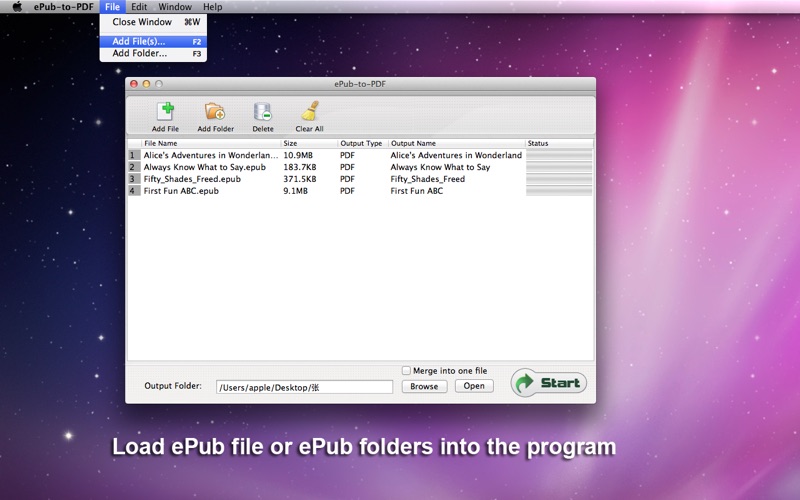Screen dimensions: 800x500
Task: Click the Add File toolbar icon
Action: 165,112
